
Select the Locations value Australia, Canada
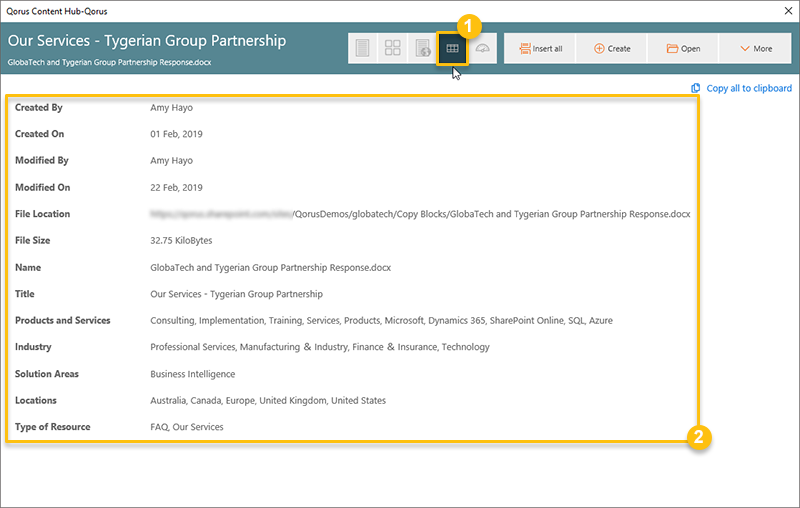(268, 401)
